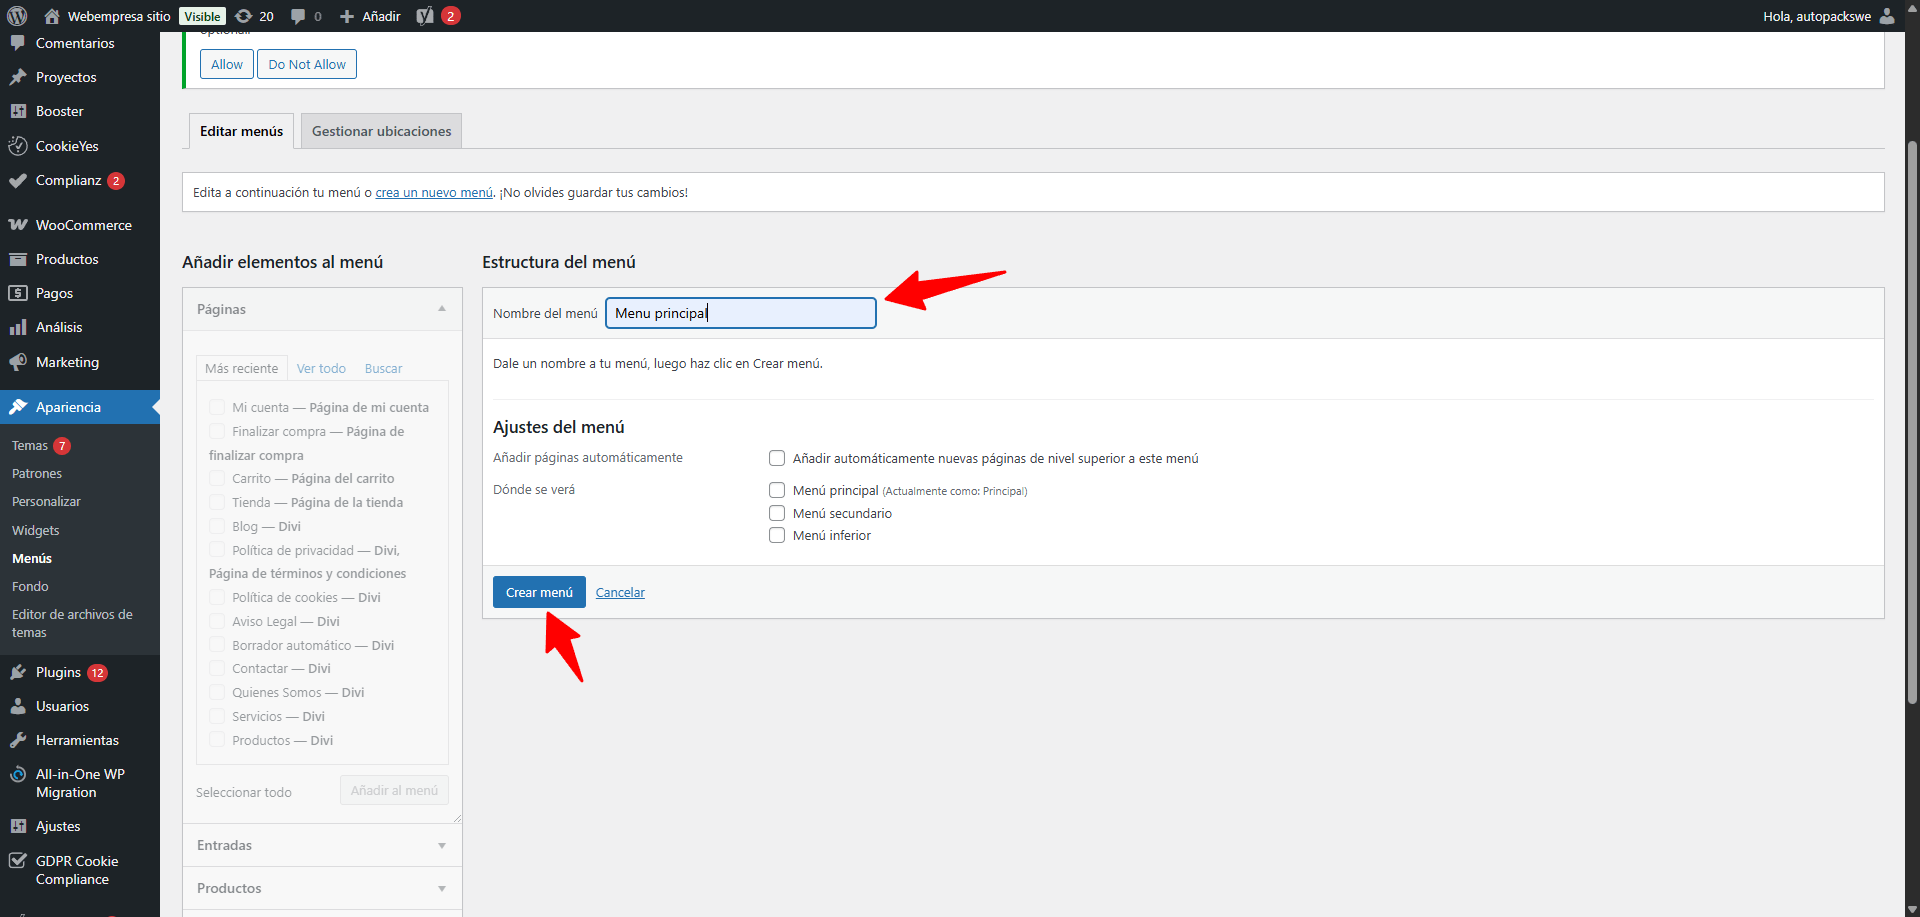Expand the Entradas accordion section
1920x917 pixels.
[x=322, y=845]
